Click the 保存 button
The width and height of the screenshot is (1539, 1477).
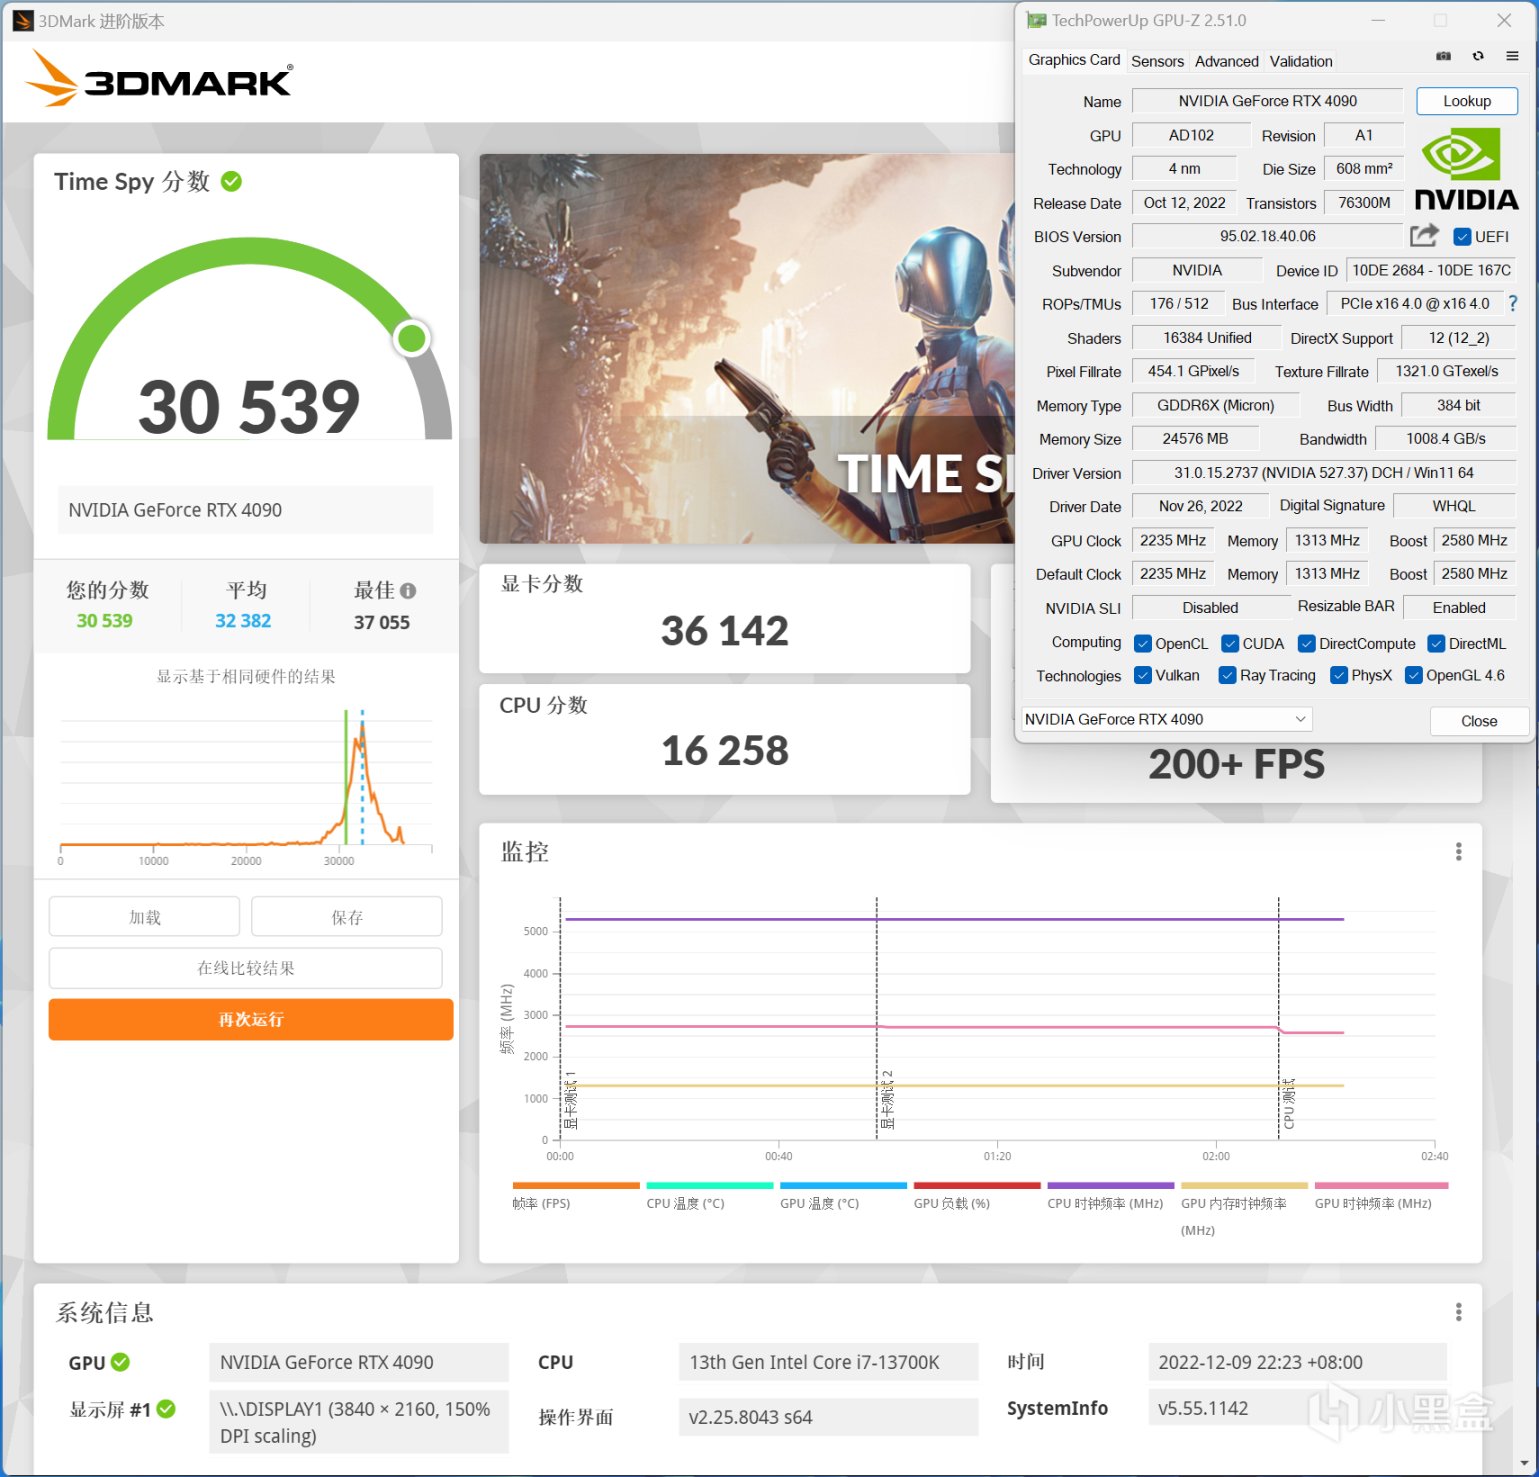(347, 917)
